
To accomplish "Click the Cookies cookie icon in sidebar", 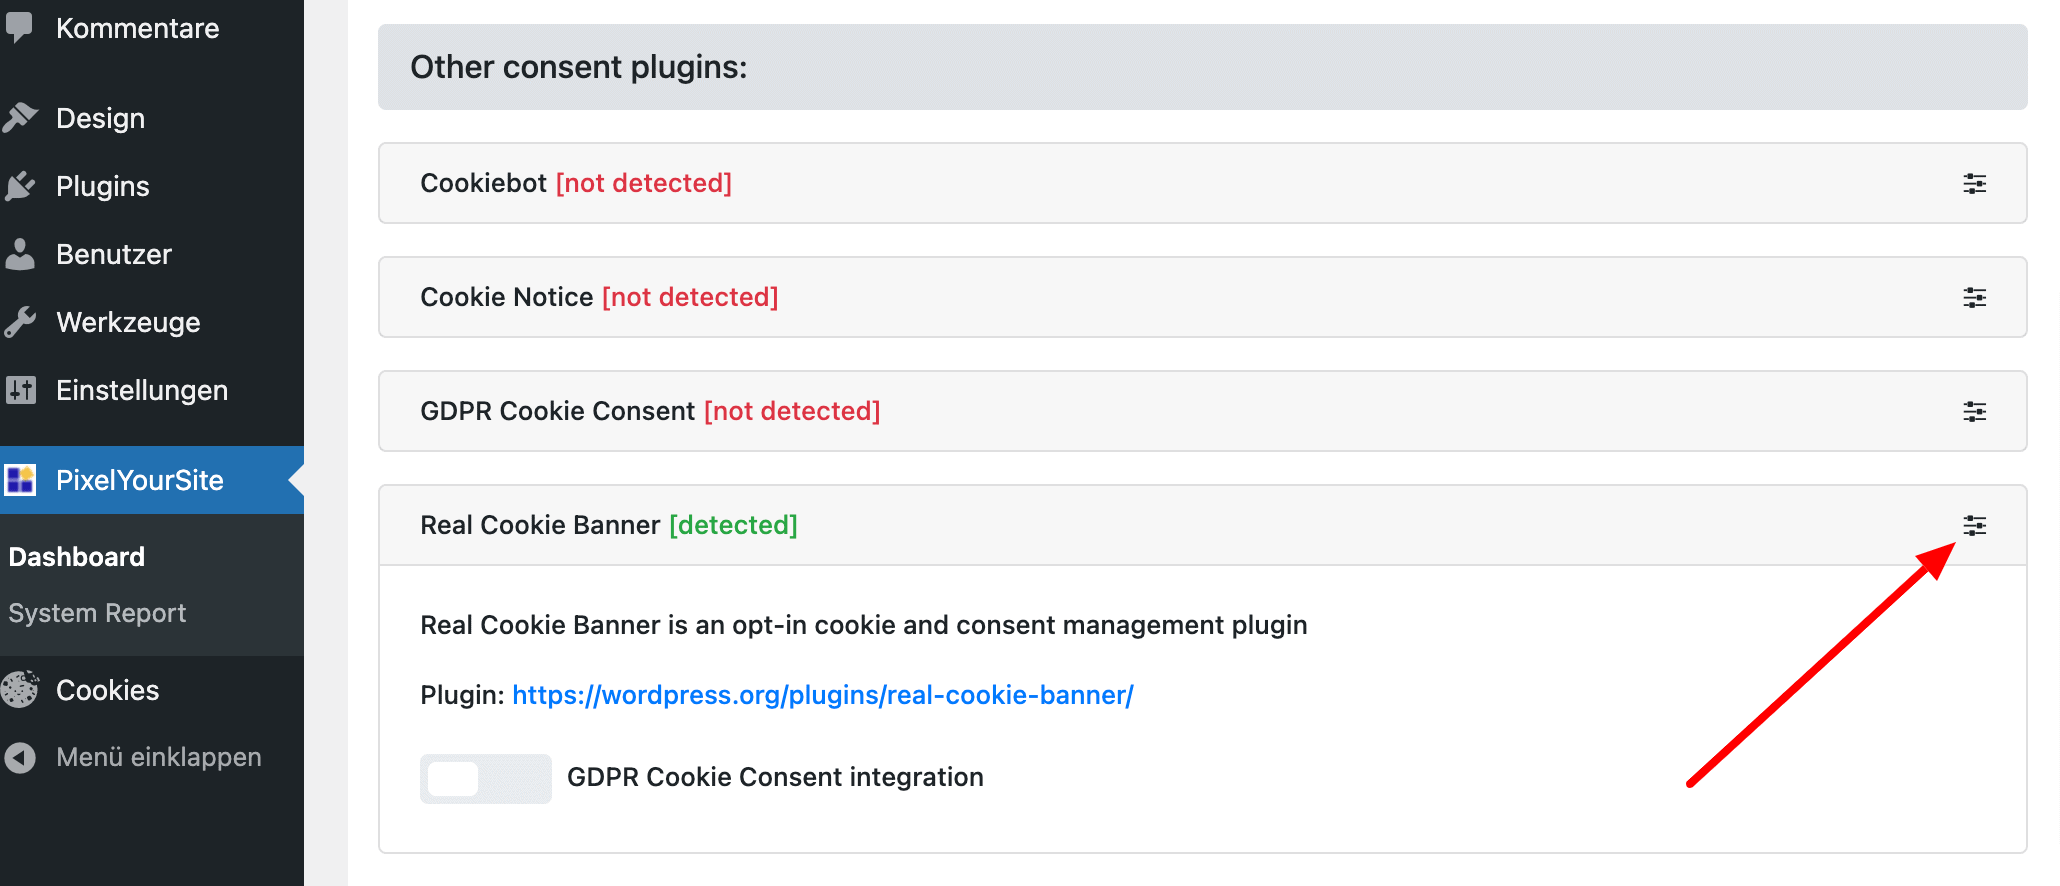I will 22,689.
